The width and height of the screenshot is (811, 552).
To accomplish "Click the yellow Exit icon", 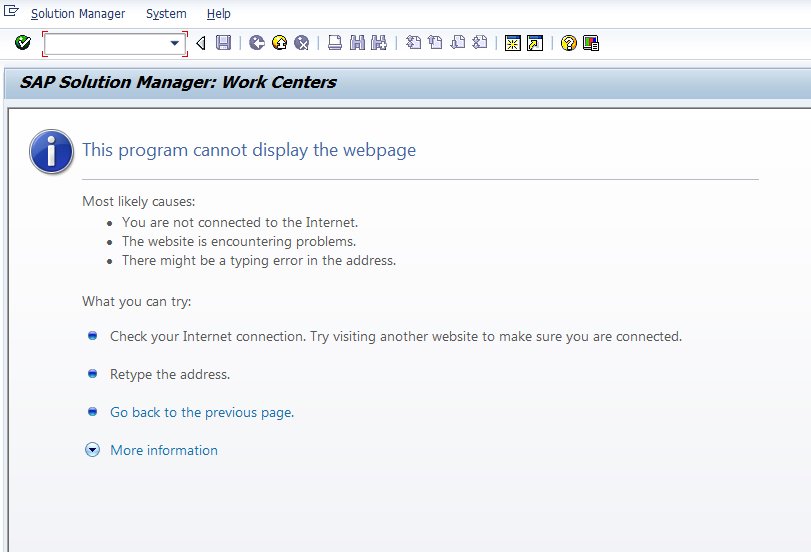I will point(279,43).
